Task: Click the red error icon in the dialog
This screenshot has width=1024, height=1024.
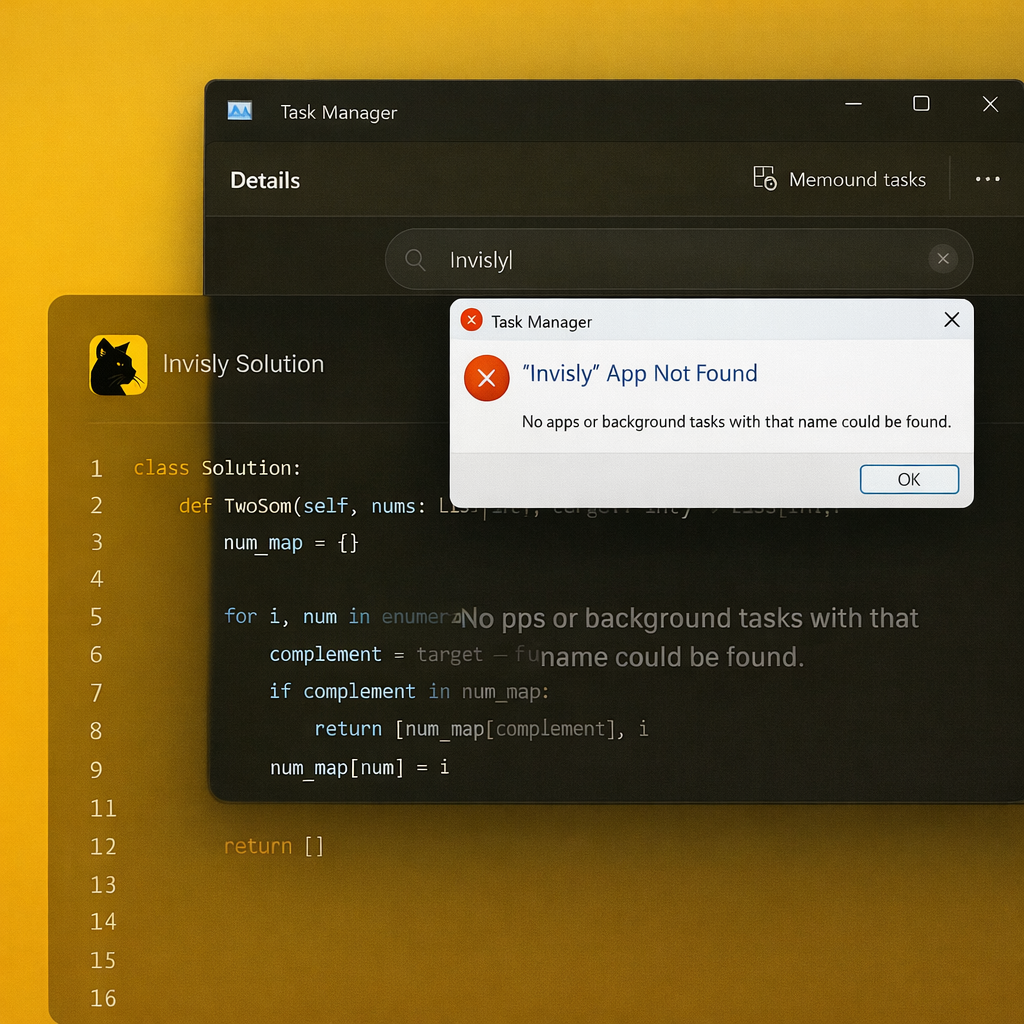Action: [486, 378]
